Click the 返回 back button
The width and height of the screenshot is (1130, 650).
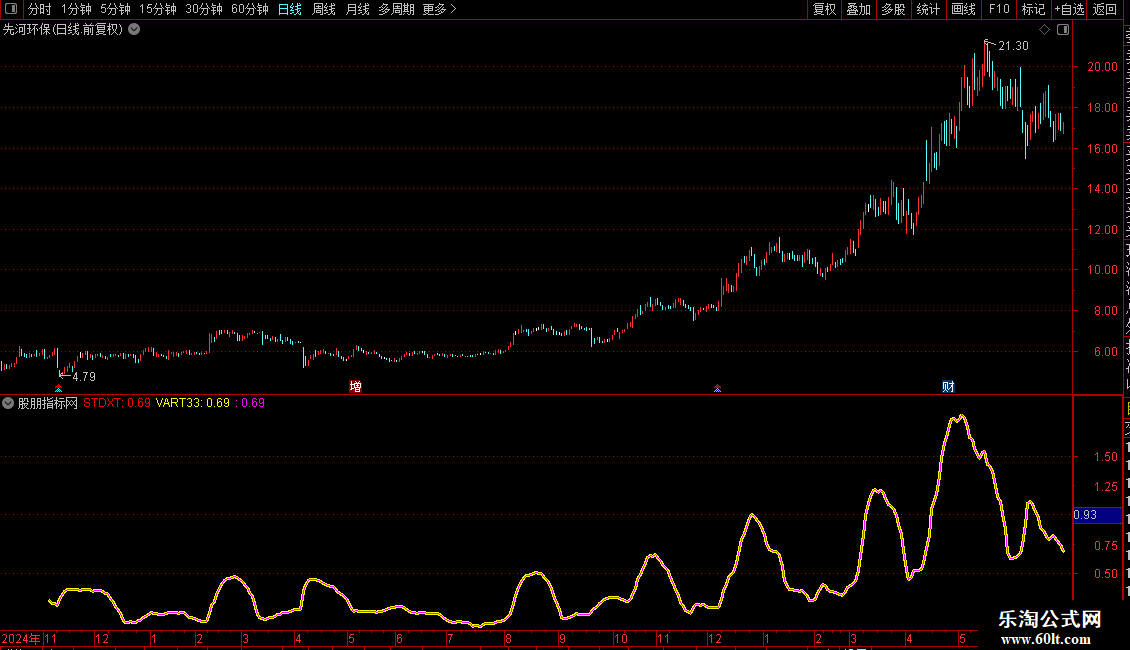pyautogui.click(x=1105, y=9)
